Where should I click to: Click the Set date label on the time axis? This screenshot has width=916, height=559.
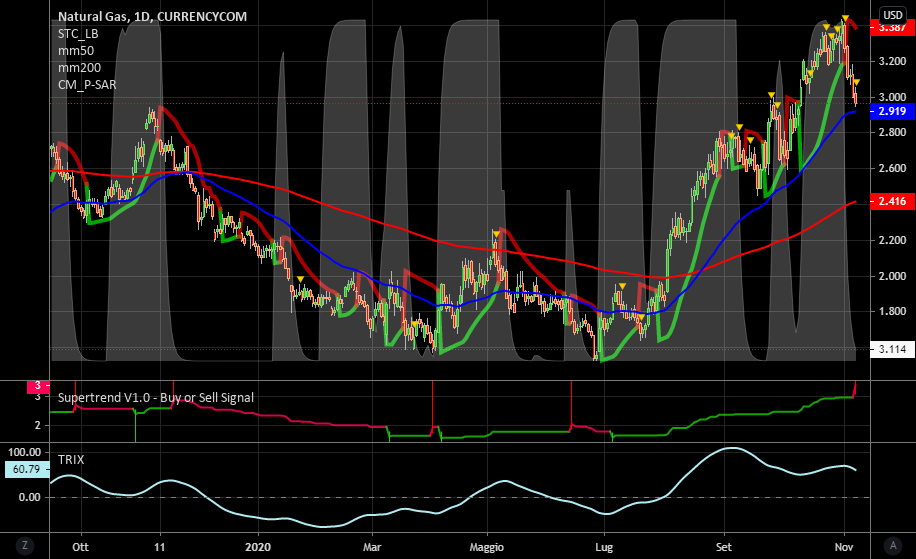(724, 547)
